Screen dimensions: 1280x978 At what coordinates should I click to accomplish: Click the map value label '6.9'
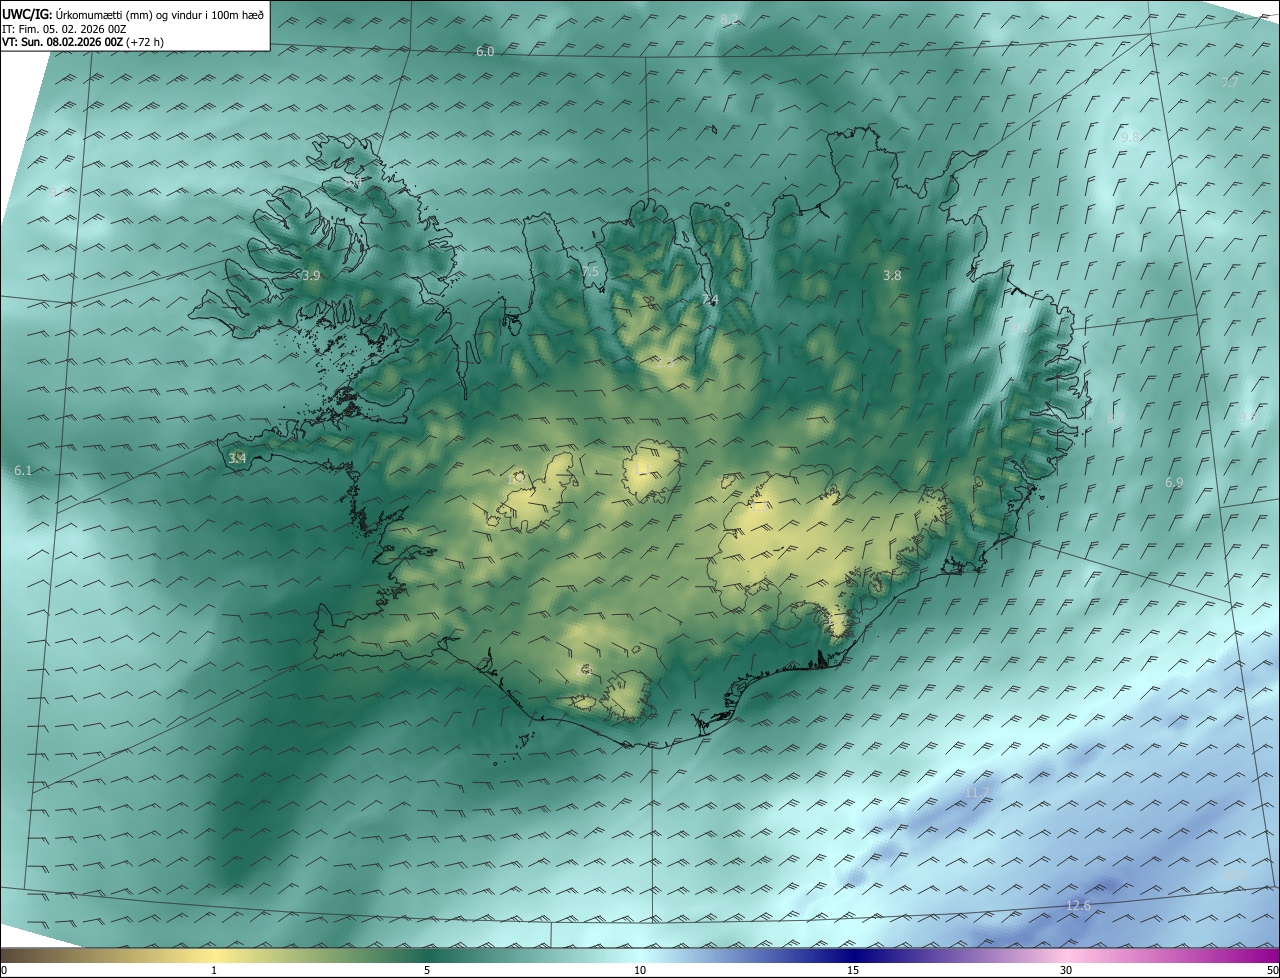point(1174,483)
